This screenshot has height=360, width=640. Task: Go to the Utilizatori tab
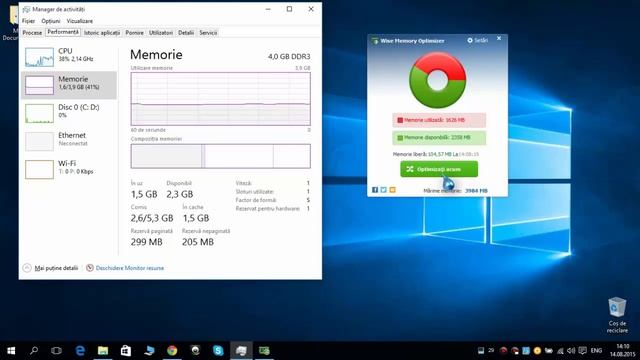tap(161, 33)
